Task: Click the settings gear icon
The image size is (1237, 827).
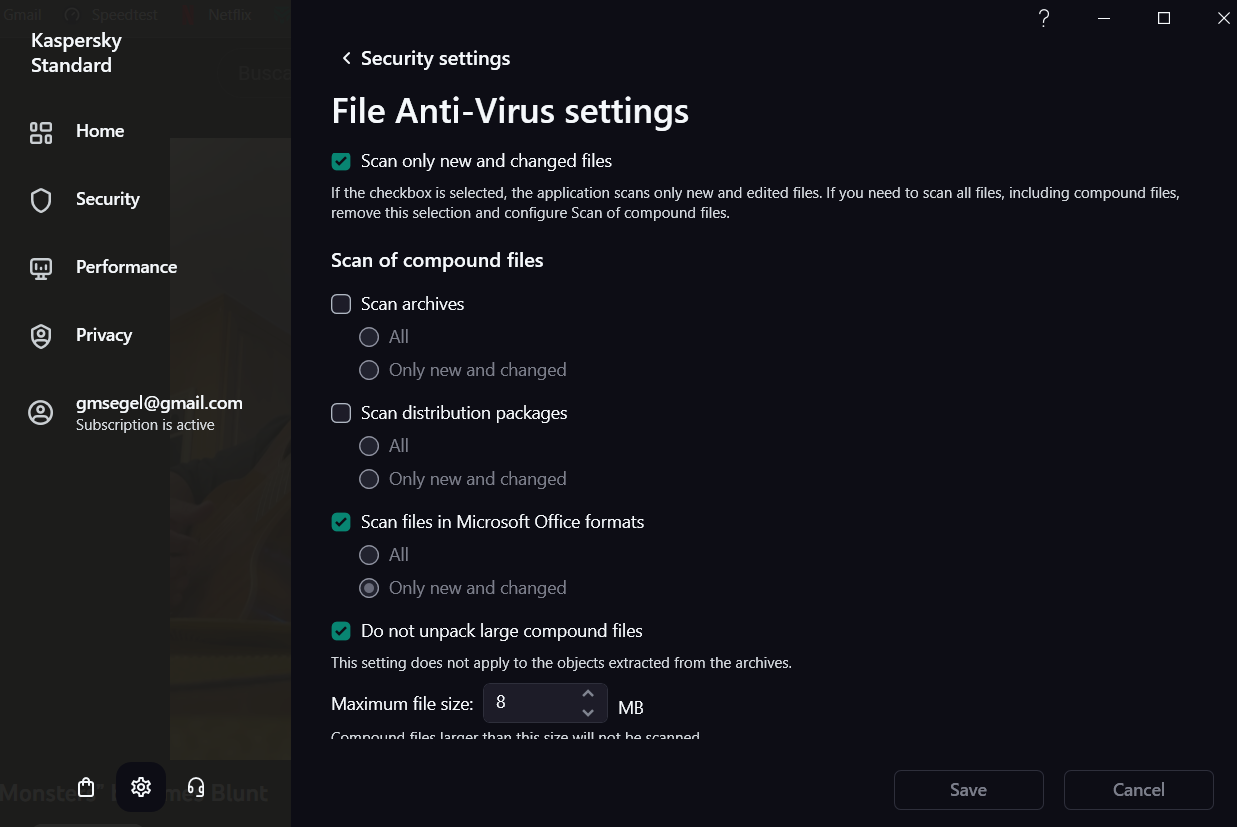Action: (x=141, y=787)
